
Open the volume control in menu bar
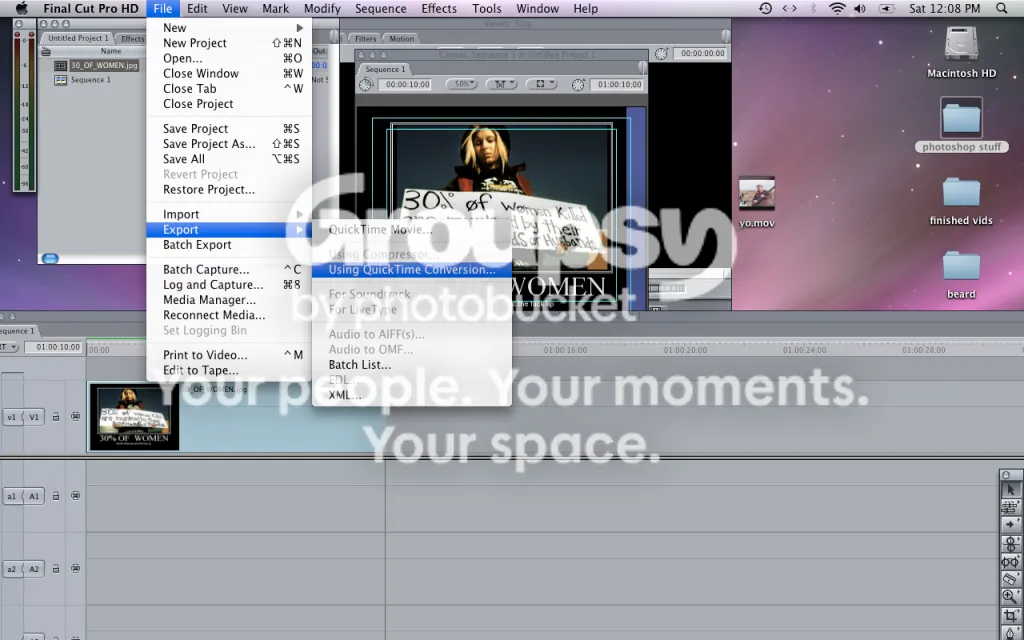click(x=860, y=8)
